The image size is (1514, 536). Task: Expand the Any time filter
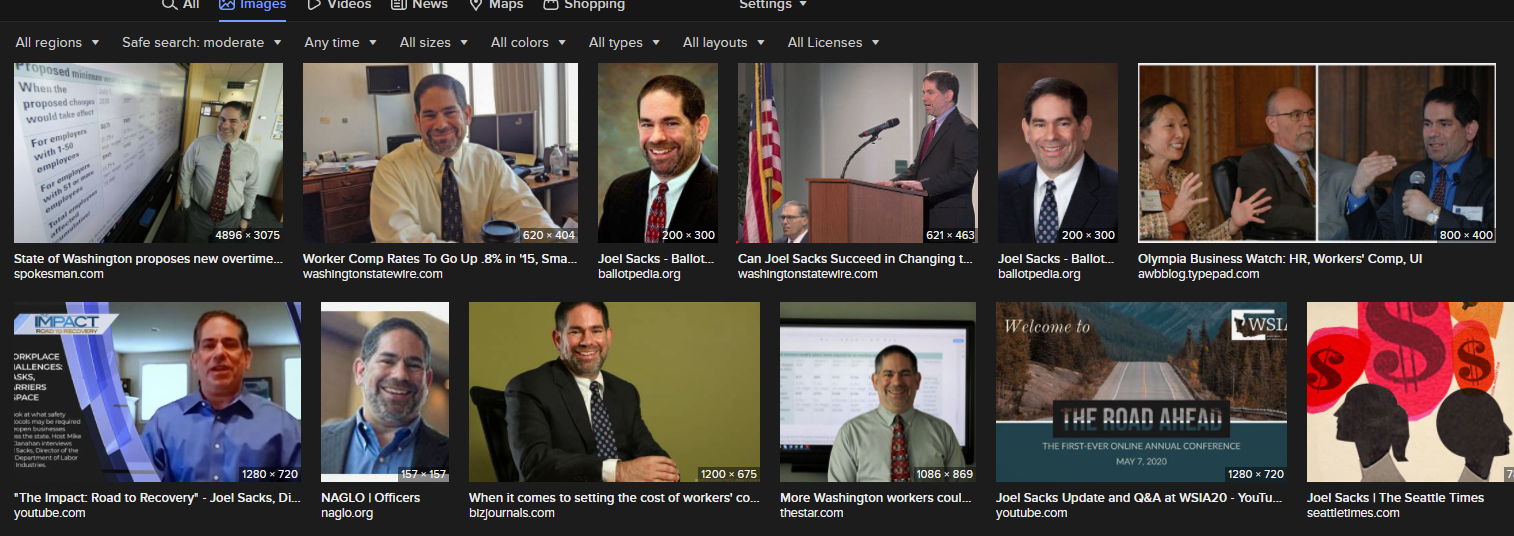click(341, 42)
